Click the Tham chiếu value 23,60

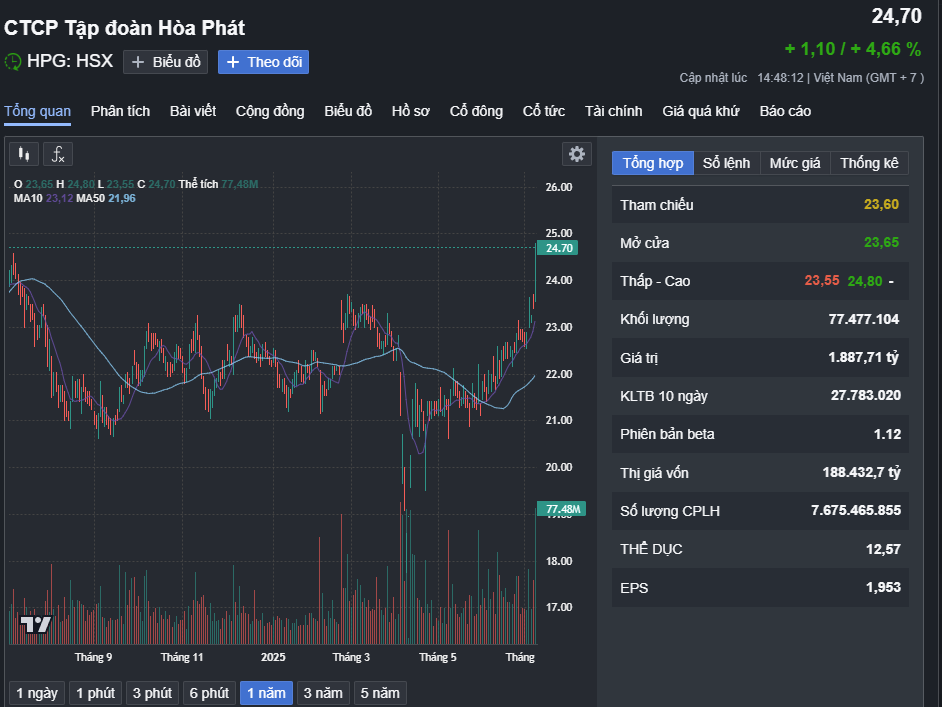click(881, 204)
